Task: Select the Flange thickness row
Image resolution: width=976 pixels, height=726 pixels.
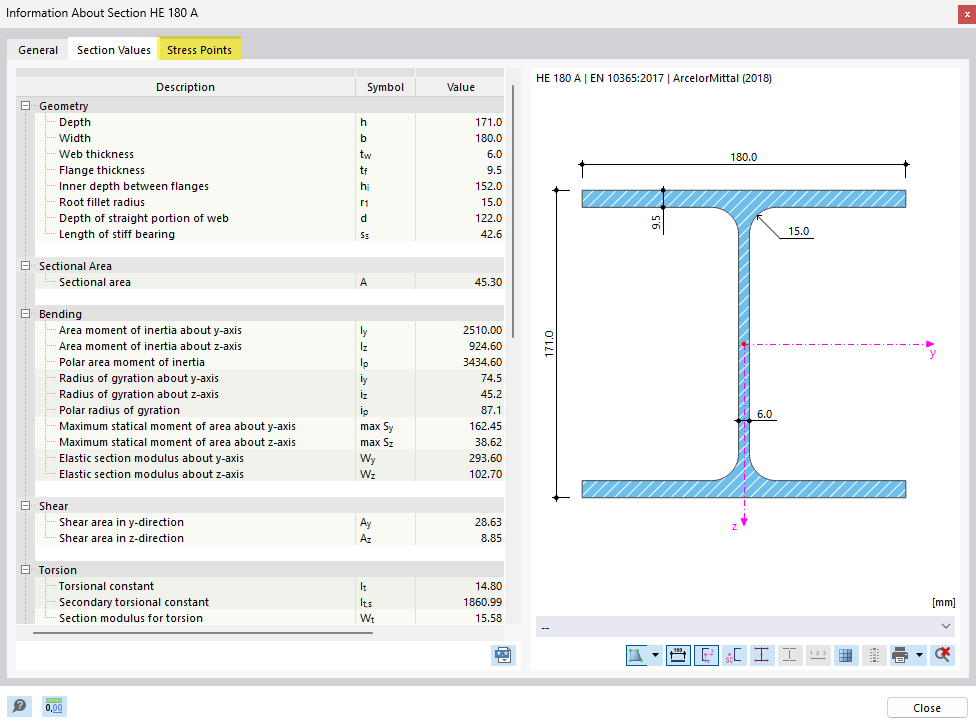Action: tap(269, 170)
